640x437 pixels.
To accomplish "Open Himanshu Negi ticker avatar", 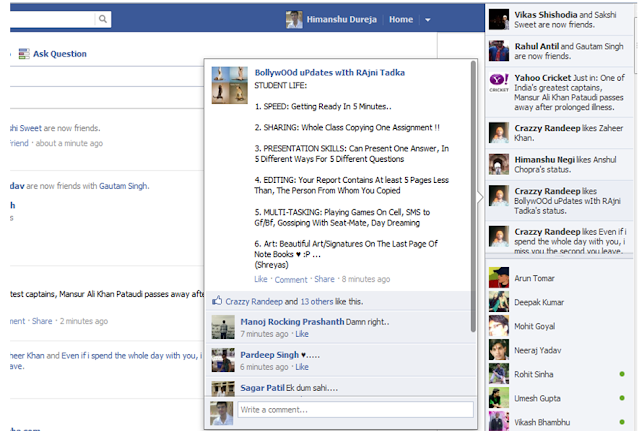I will (499, 164).
